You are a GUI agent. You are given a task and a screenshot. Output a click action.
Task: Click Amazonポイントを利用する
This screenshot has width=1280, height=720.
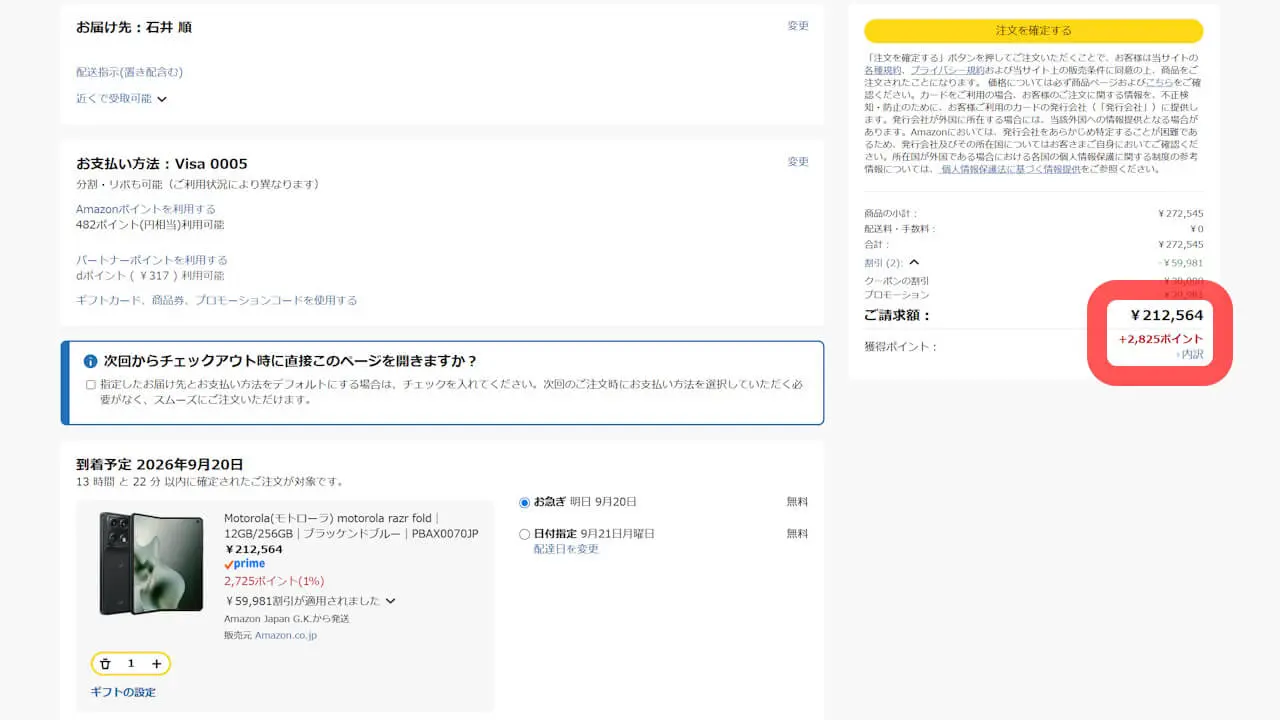coord(146,209)
